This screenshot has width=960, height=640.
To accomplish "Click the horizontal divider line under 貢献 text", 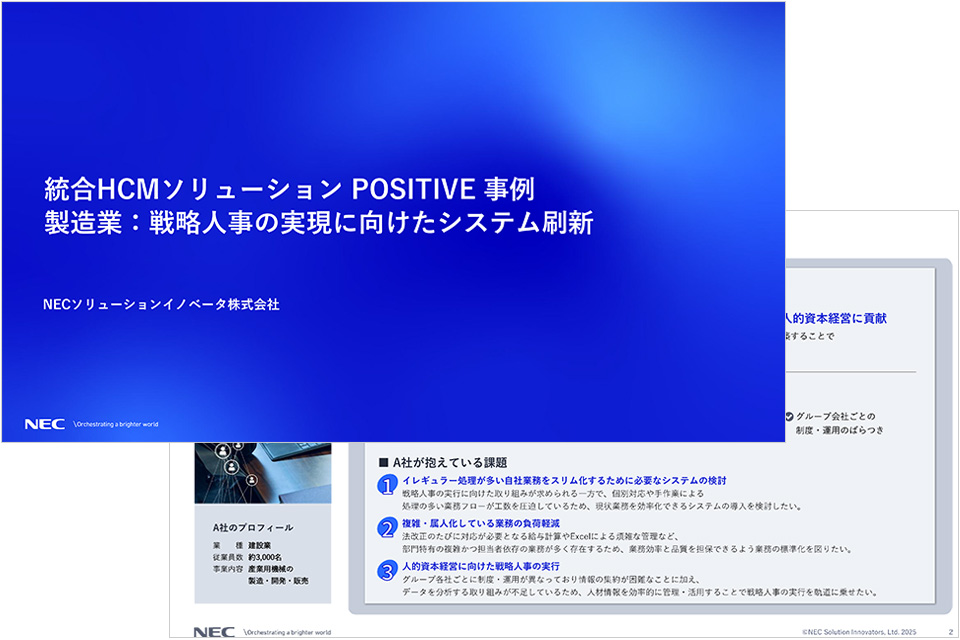I will [850, 372].
